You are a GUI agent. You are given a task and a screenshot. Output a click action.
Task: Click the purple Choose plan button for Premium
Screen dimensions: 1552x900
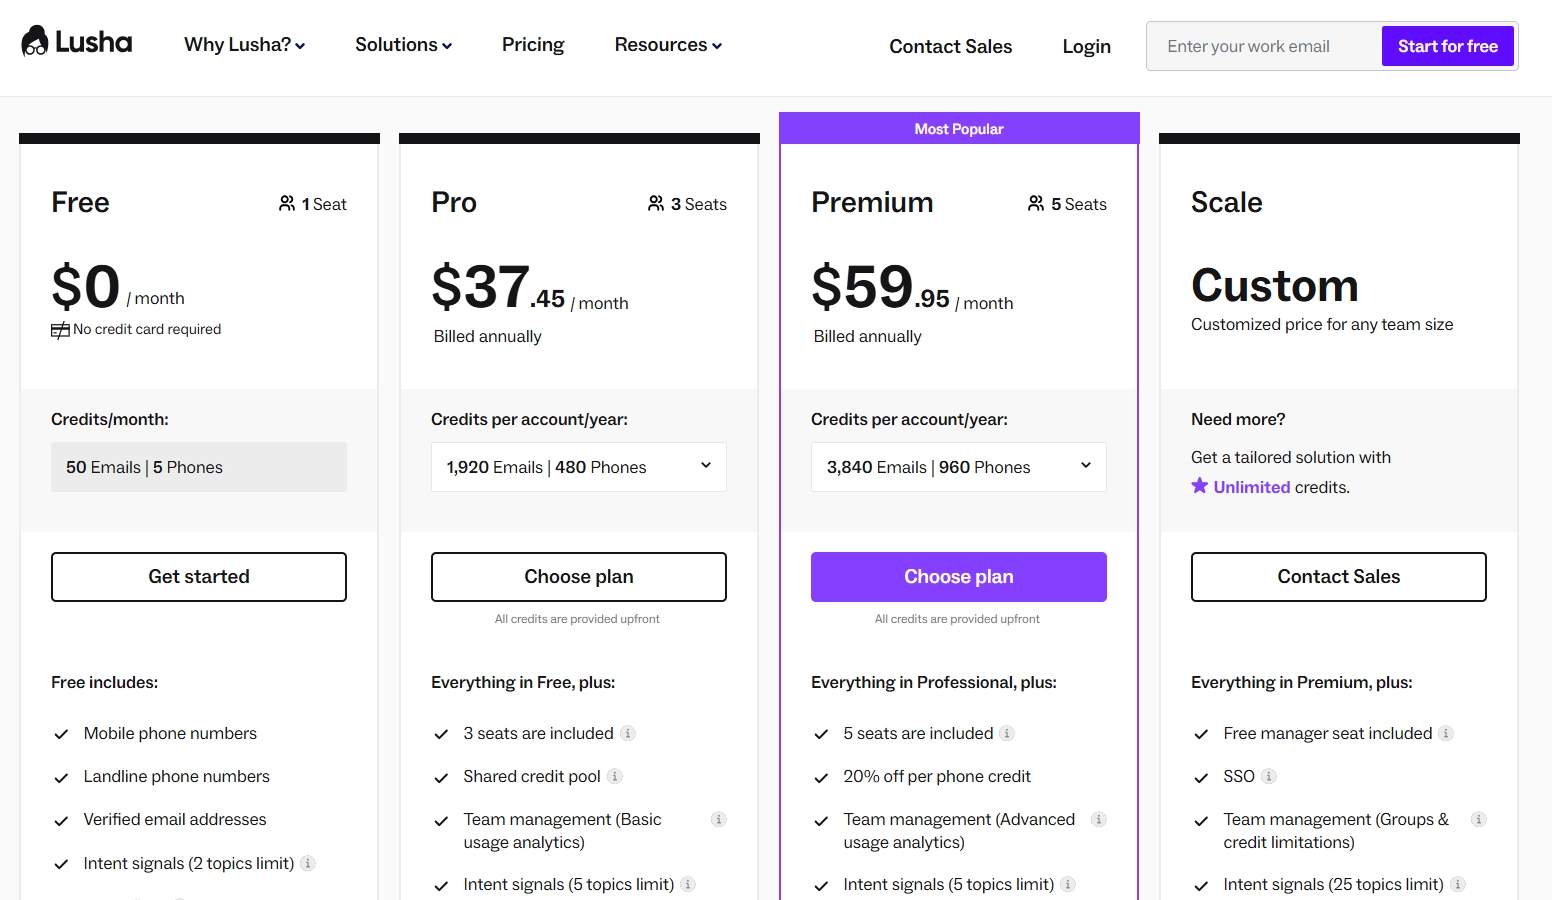tap(959, 577)
